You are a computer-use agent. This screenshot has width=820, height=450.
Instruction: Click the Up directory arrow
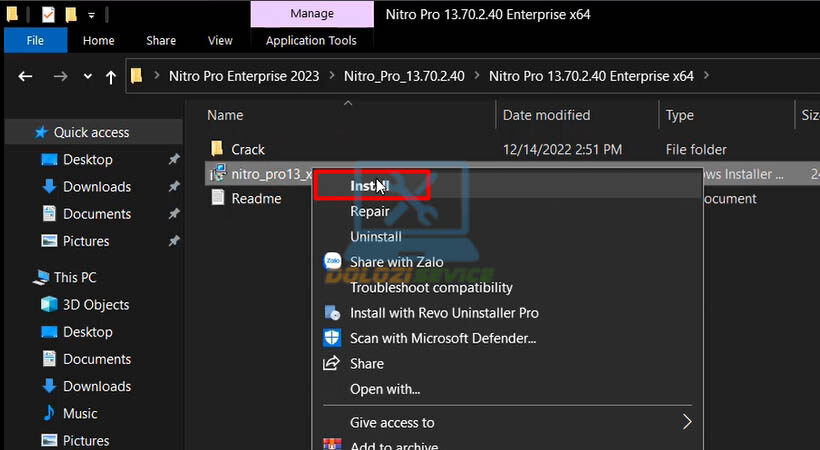coord(111,77)
